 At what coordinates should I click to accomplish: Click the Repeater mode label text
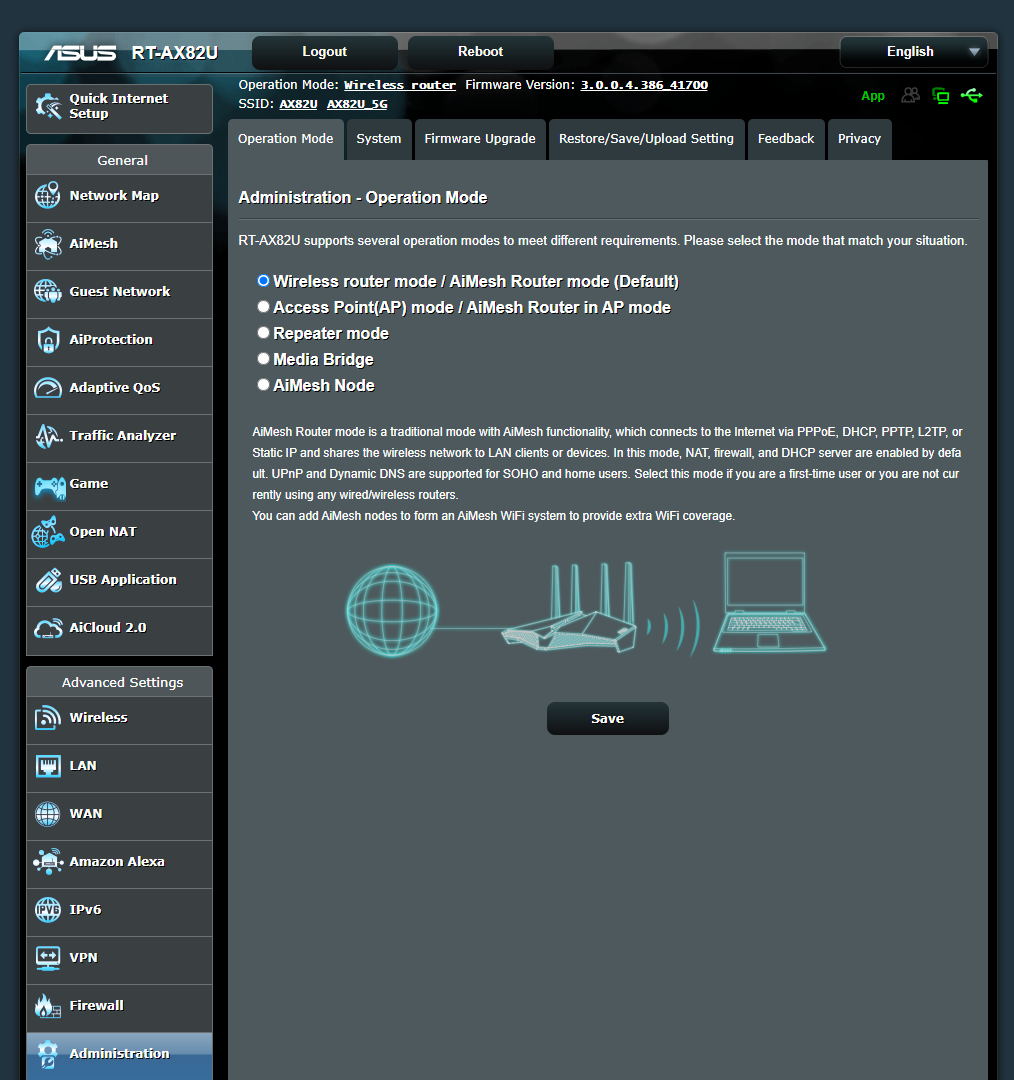[331, 333]
